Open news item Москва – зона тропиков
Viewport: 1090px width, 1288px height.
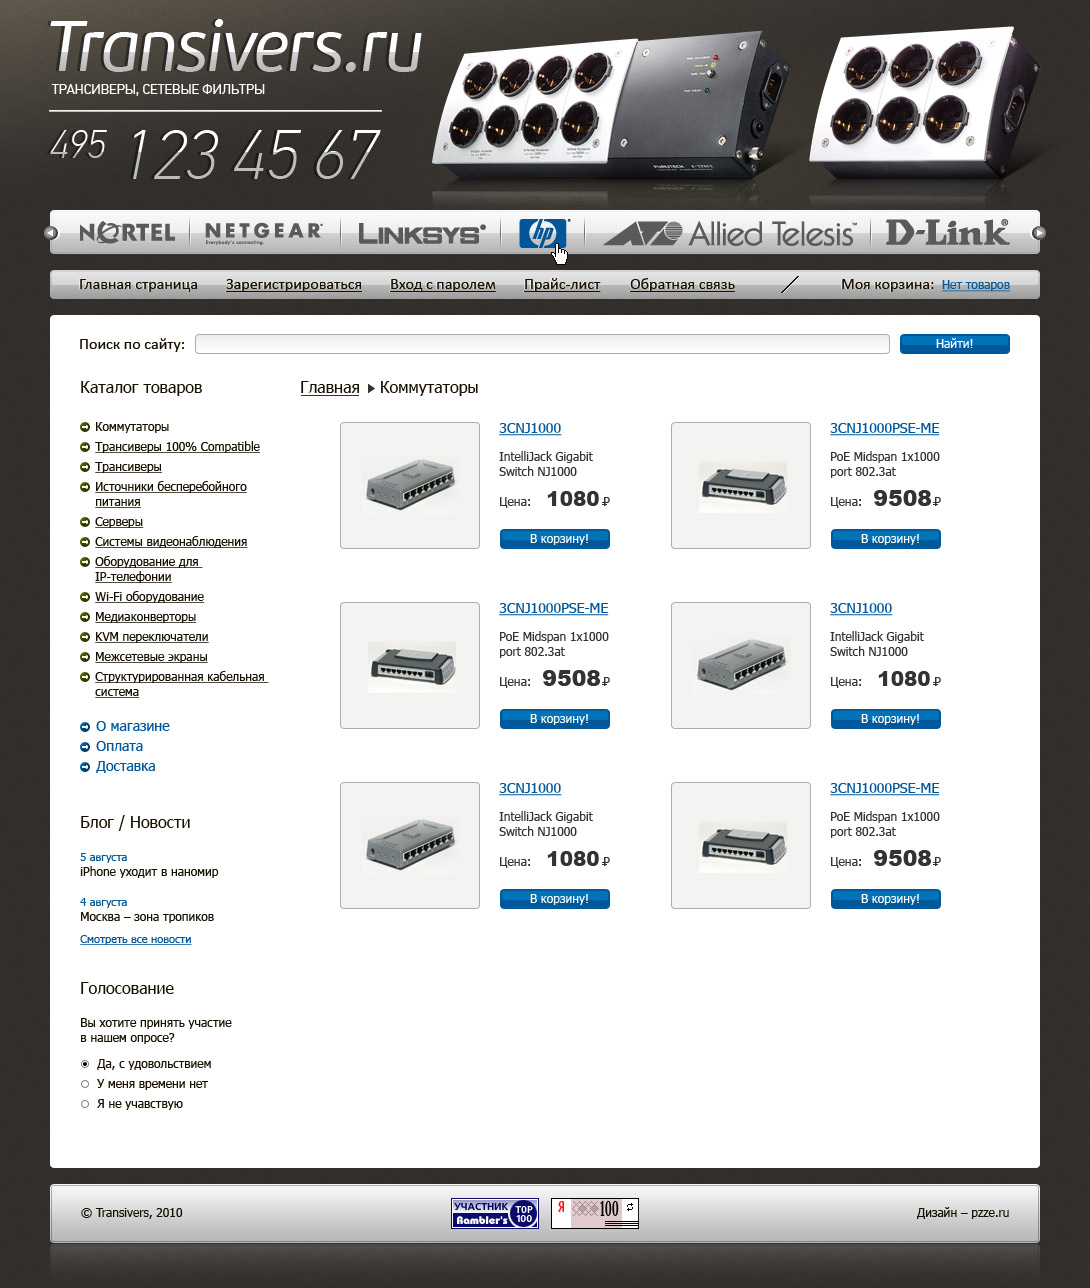point(147,917)
